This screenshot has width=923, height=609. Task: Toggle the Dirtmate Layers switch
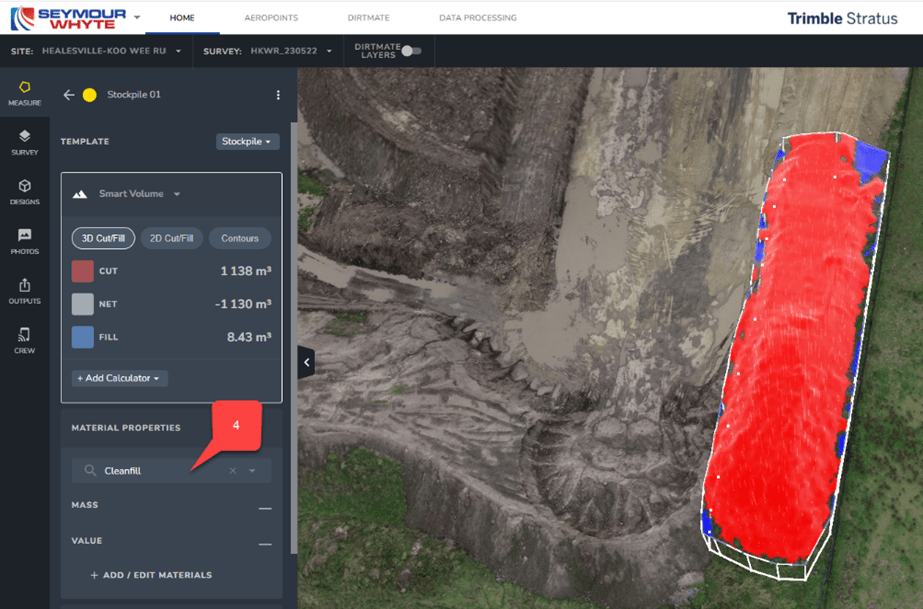pos(411,51)
